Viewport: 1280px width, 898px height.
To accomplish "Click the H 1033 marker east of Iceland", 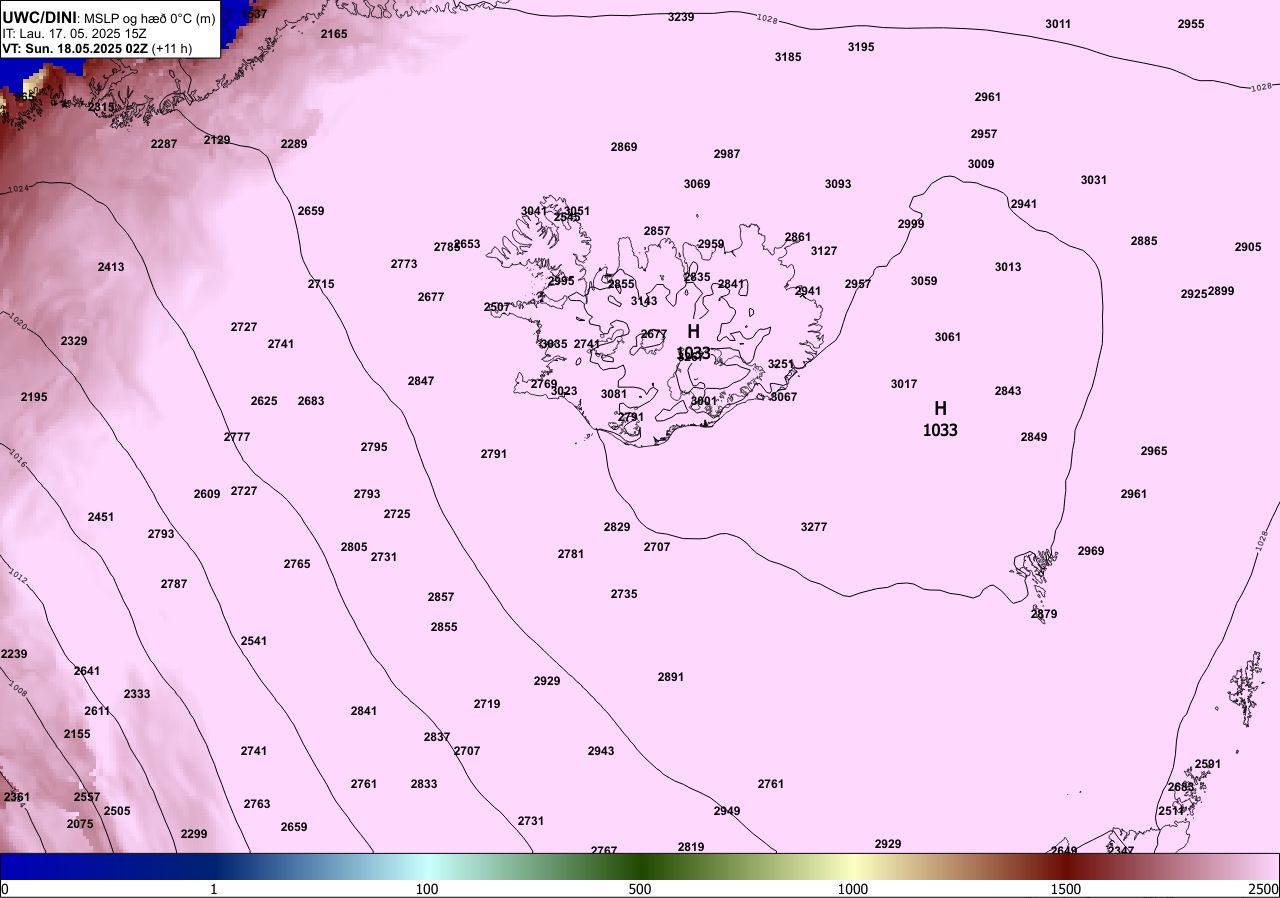I will click(x=940, y=419).
